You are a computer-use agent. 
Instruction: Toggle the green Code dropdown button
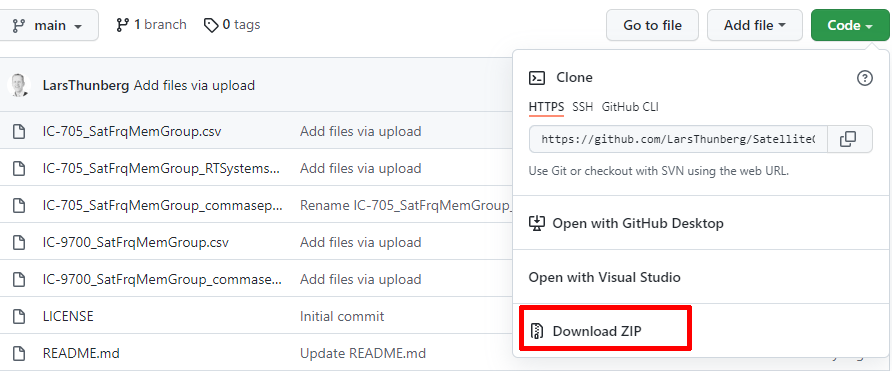(x=850, y=26)
